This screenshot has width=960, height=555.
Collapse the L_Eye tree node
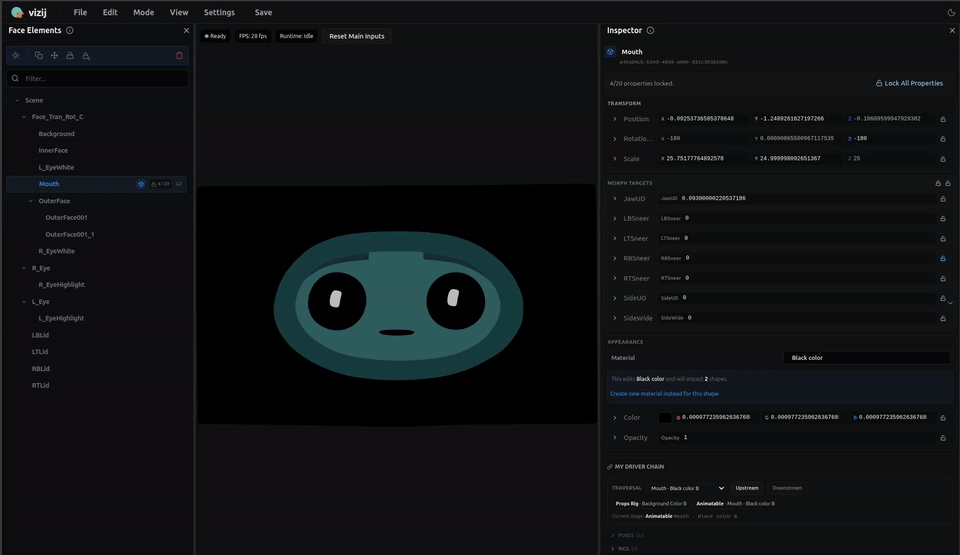pyautogui.click(x=24, y=302)
